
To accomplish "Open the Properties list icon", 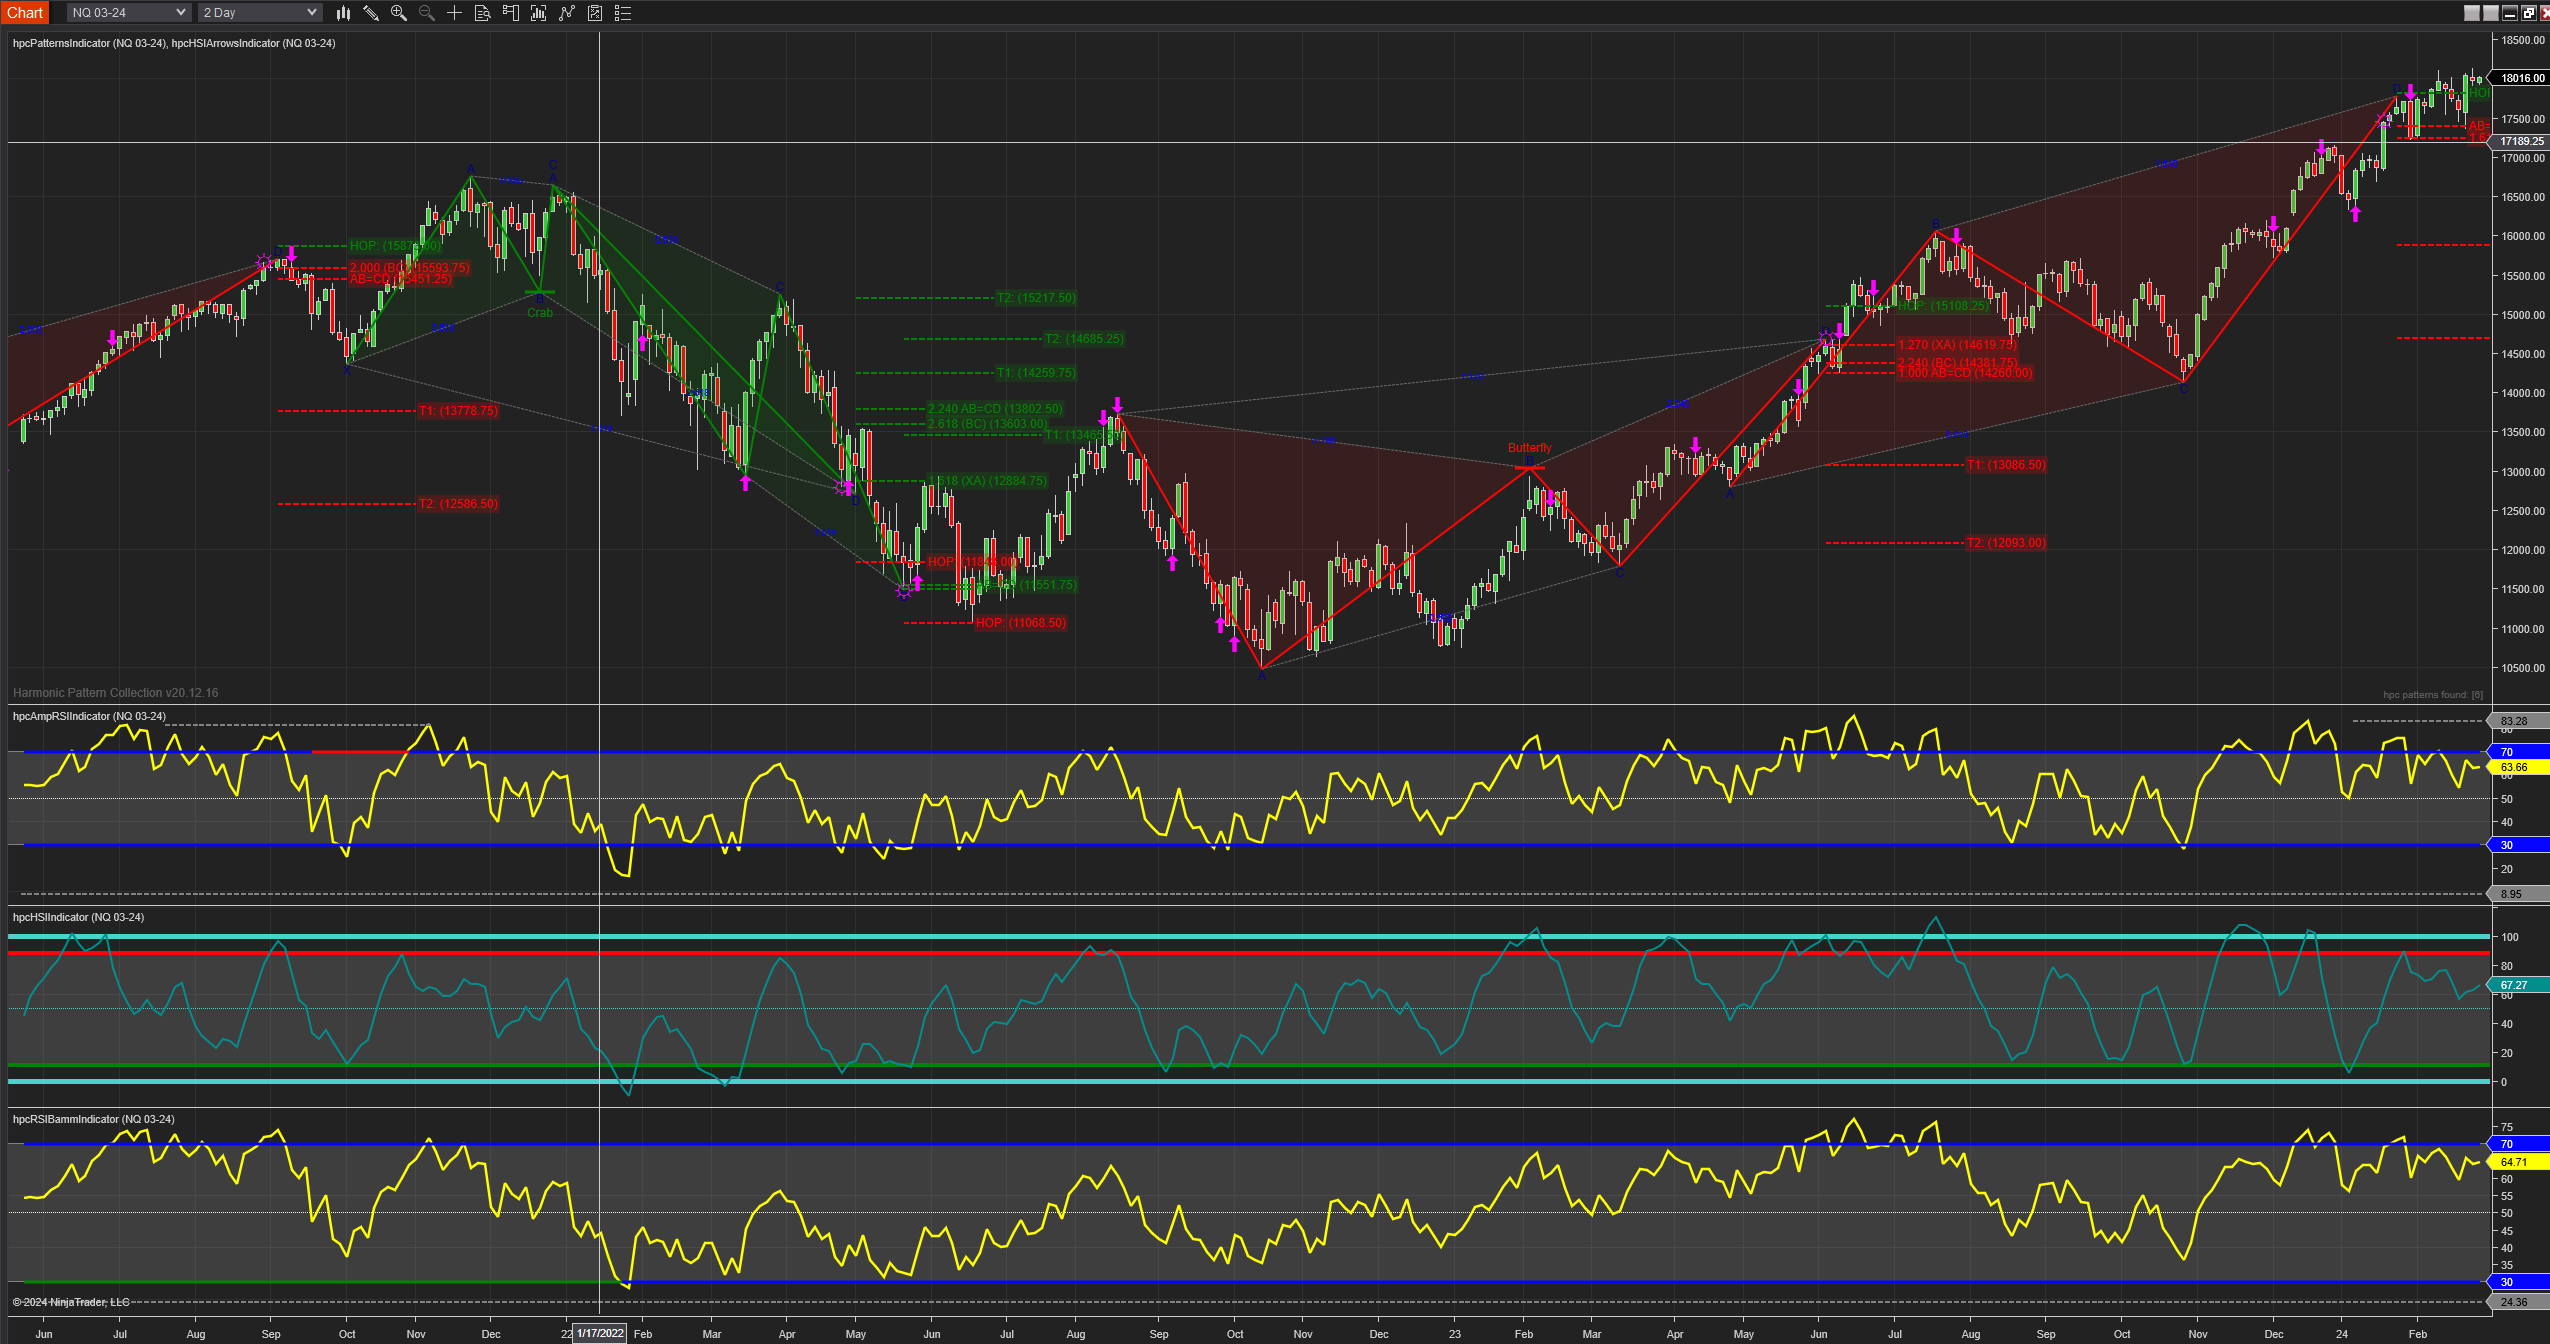I will 623,13.
